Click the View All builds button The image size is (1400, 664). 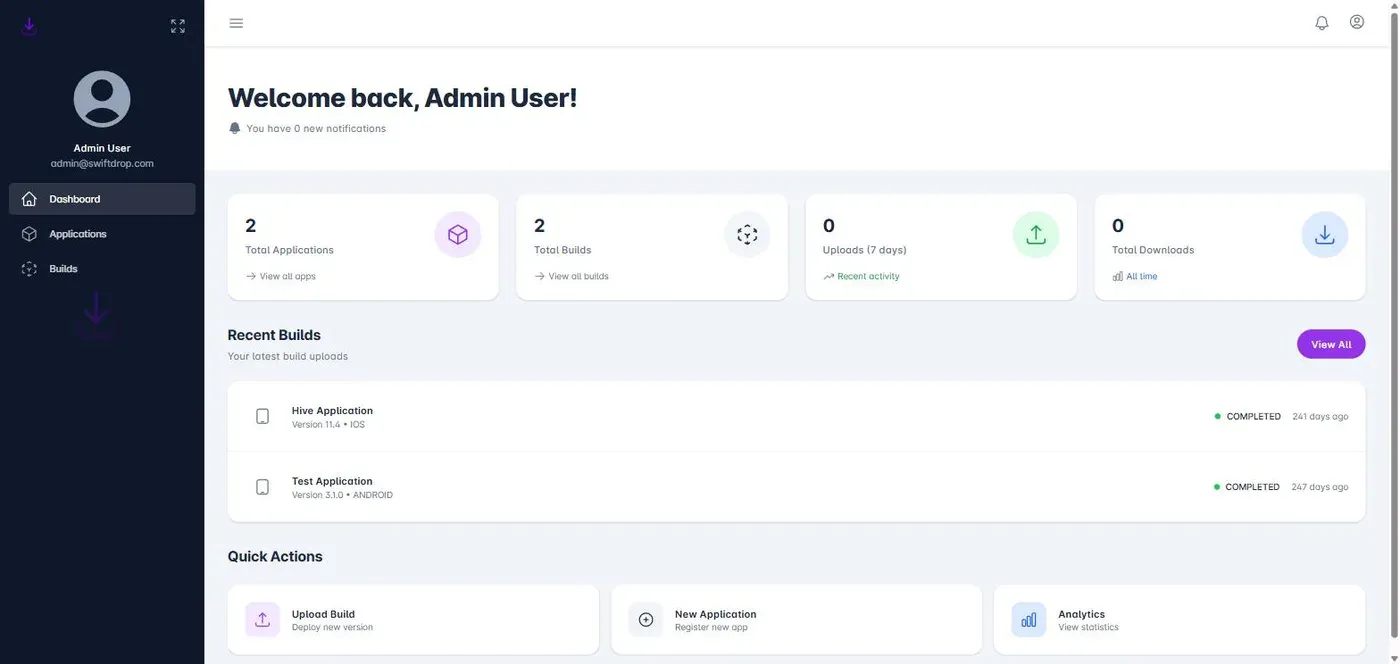1331,344
